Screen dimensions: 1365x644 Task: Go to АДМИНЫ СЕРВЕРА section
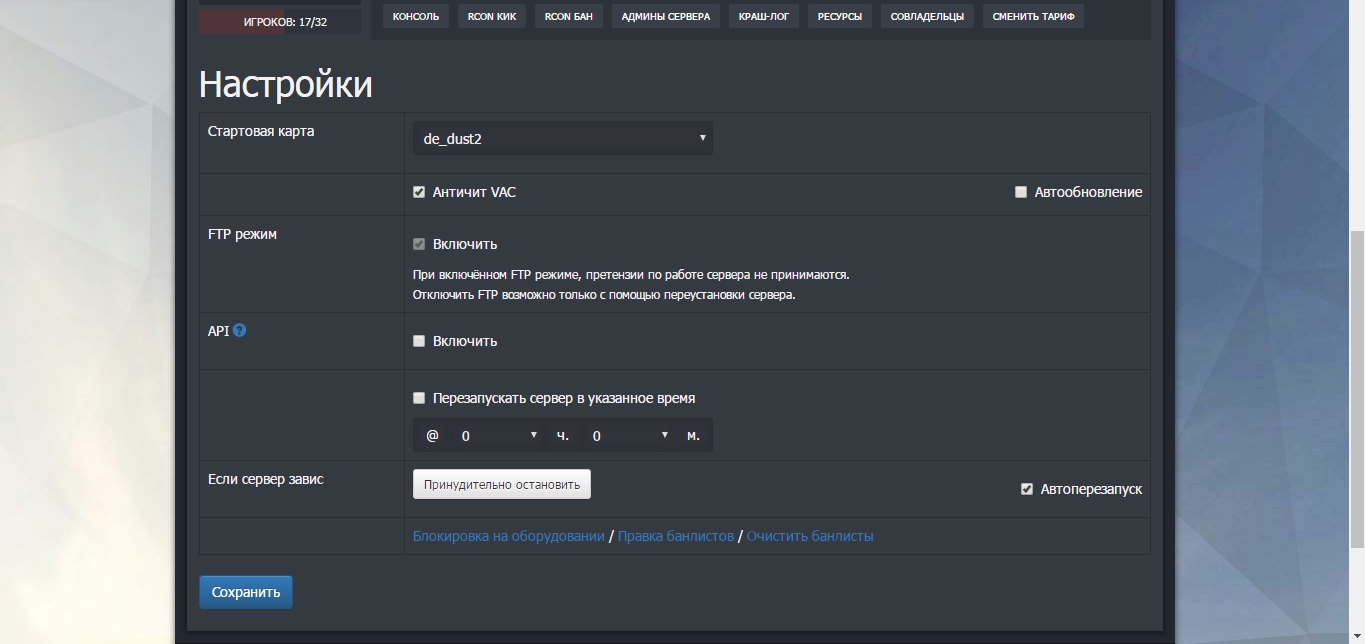666,16
